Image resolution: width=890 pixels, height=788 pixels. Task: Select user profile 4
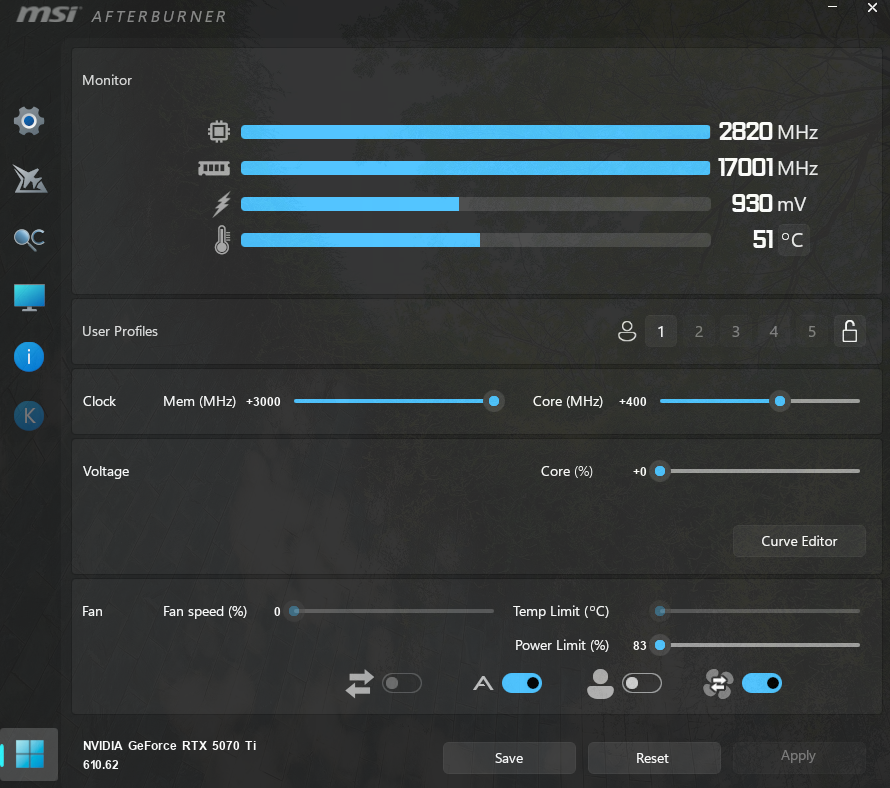point(774,331)
